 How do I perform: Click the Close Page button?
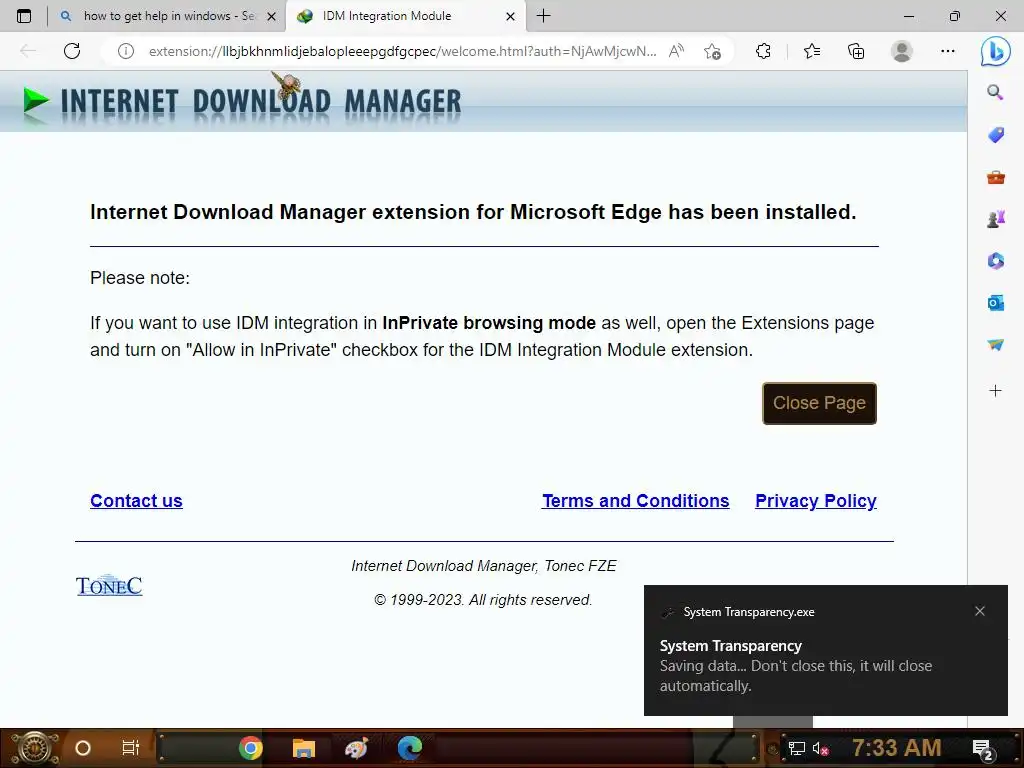click(820, 403)
